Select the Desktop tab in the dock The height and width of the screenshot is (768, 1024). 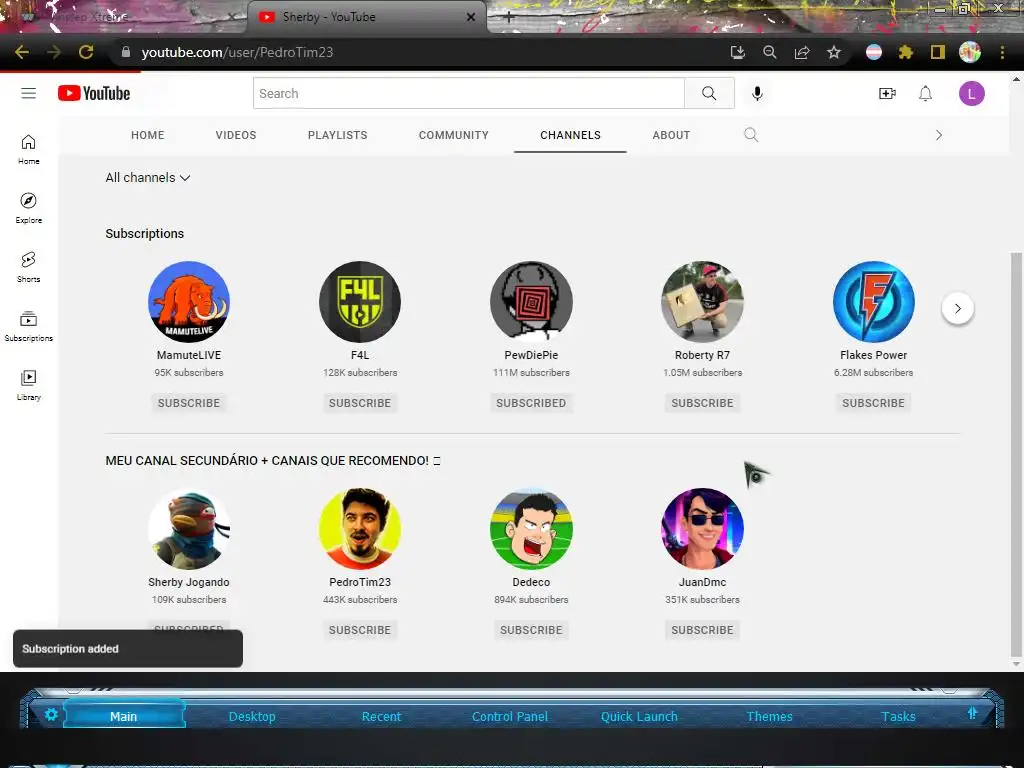(252, 716)
